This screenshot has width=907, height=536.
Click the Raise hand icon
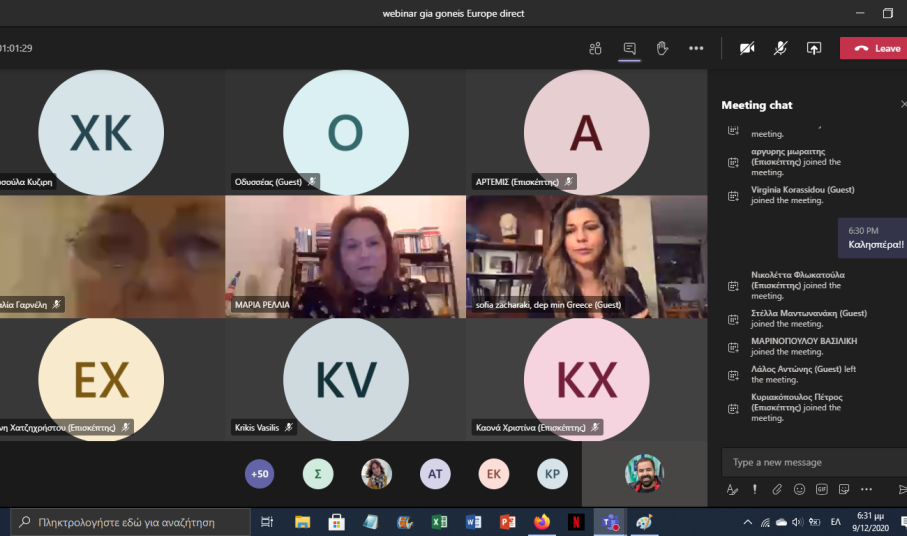(x=662, y=48)
